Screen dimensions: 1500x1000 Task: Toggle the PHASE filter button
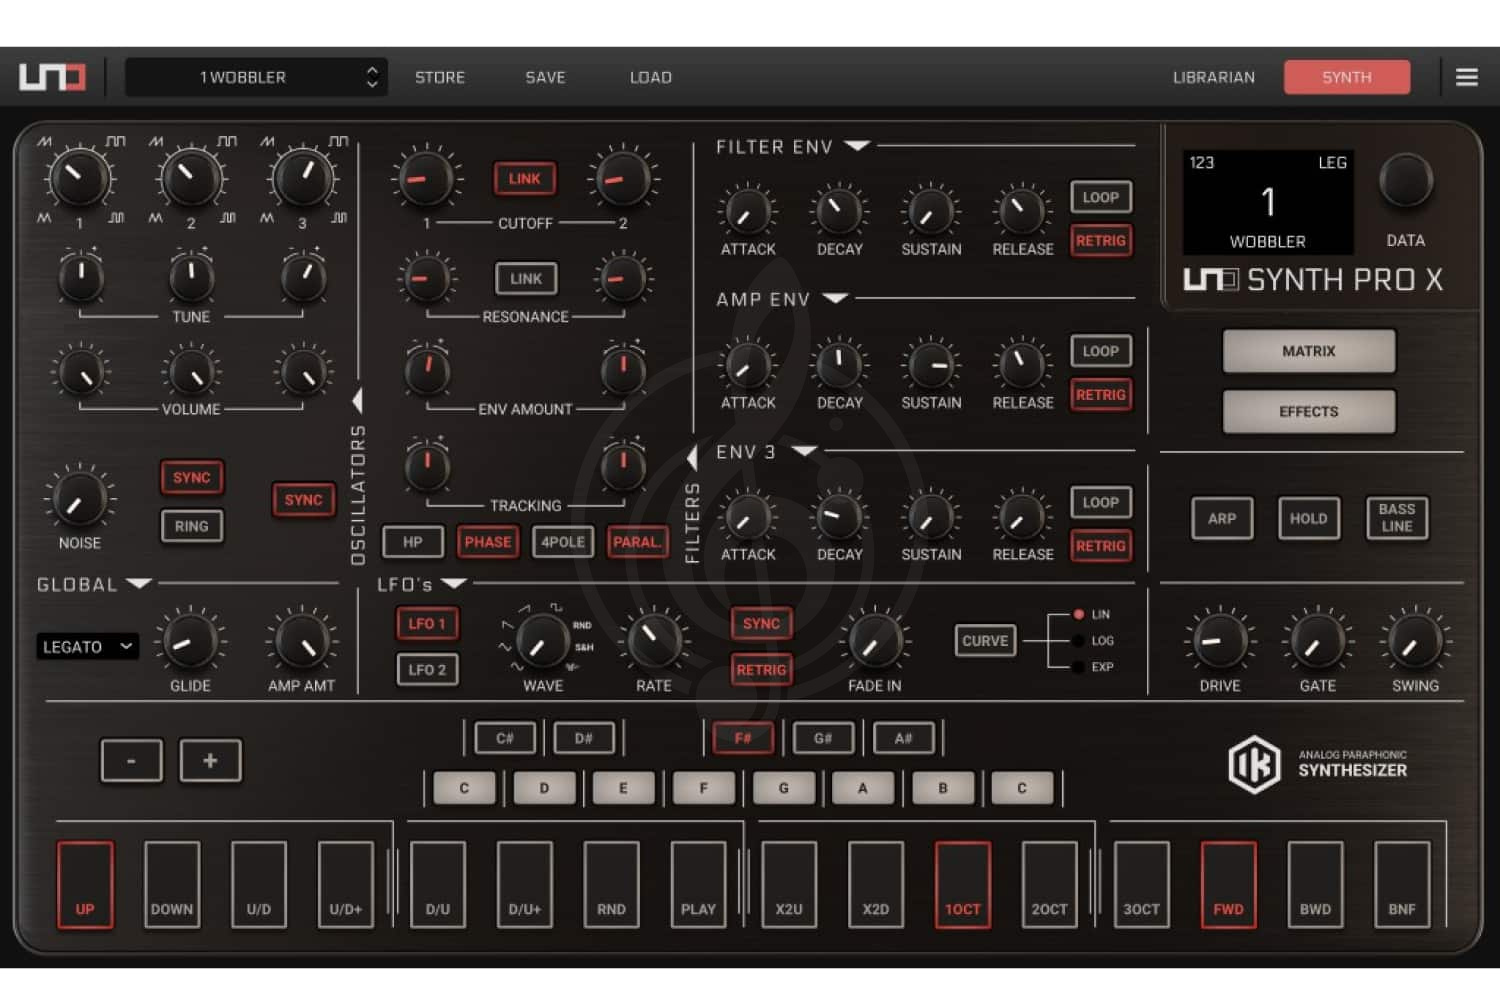pos(488,542)
